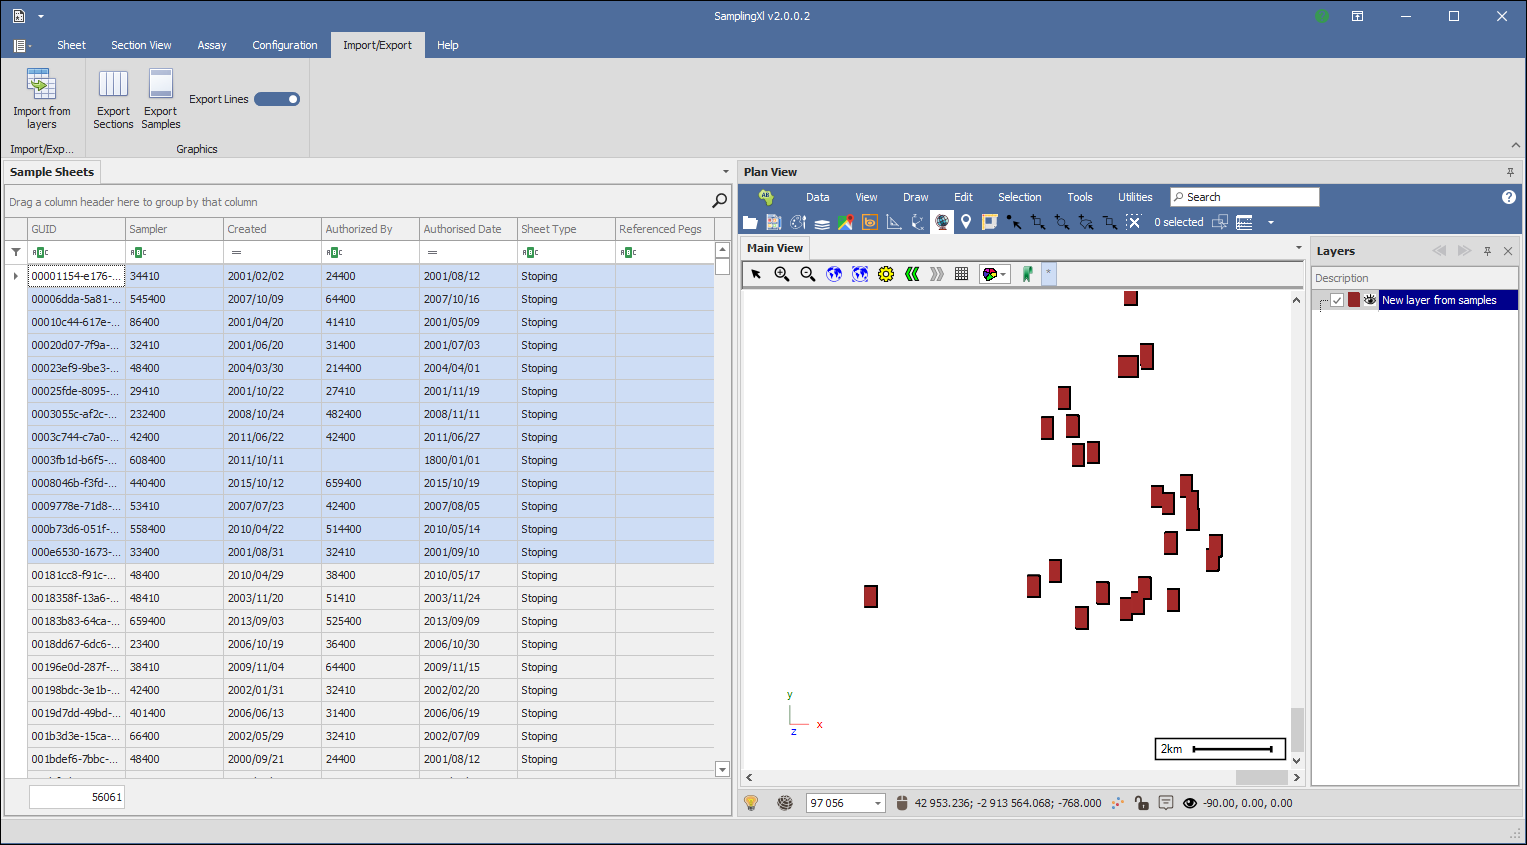Image resolution: width=1527 pixels, height=845 pixels.
Task: Expand the first row of the sample grid
Action: (16, 276)
